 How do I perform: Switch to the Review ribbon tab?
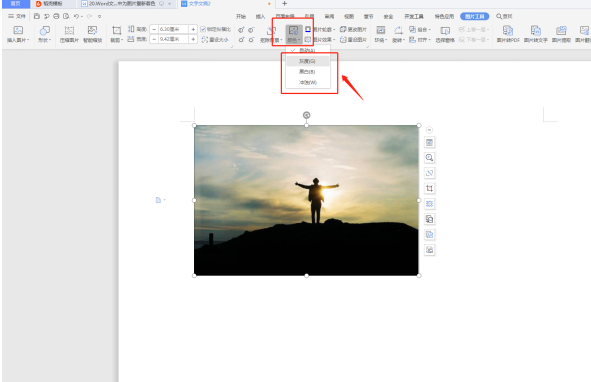tap(329, 16)
